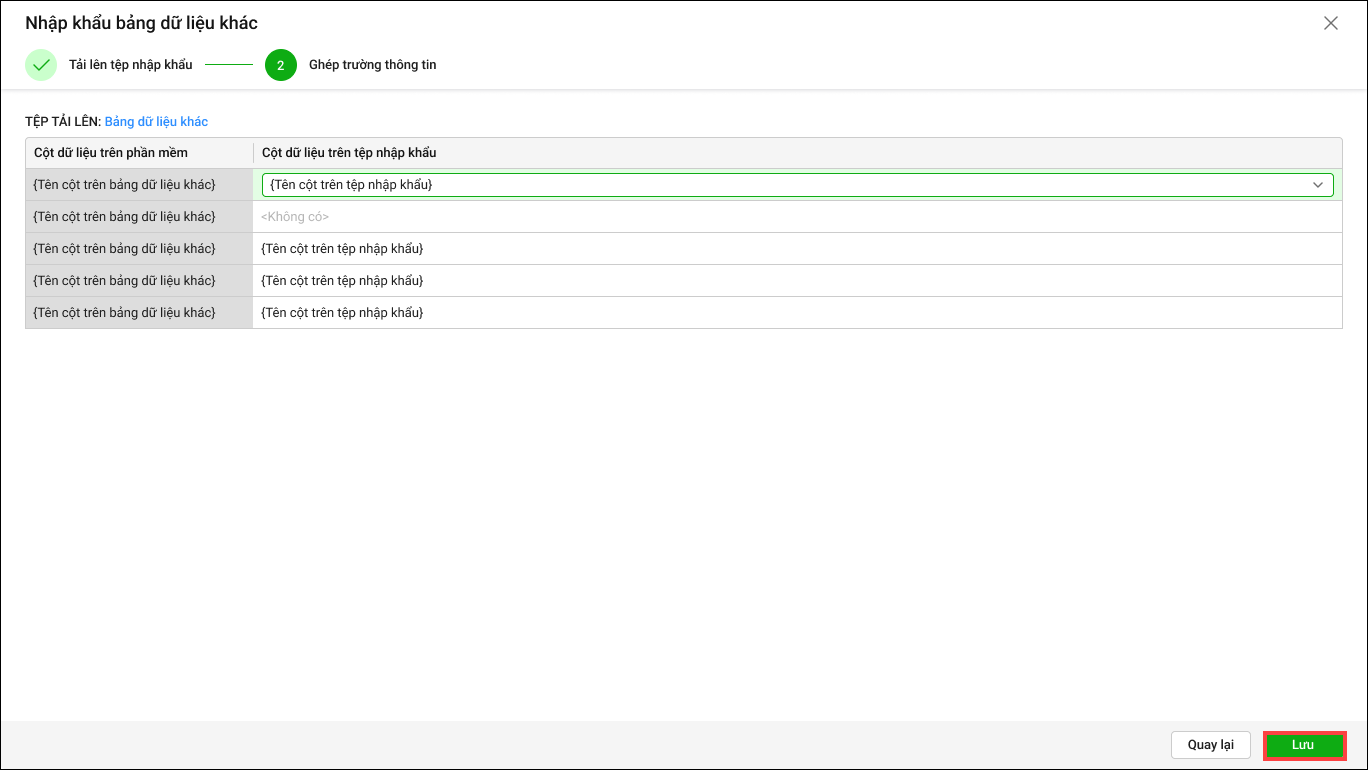Click the 'Cột dữ liệu trên tệp nhập khẩu' header

click(349, 153)
